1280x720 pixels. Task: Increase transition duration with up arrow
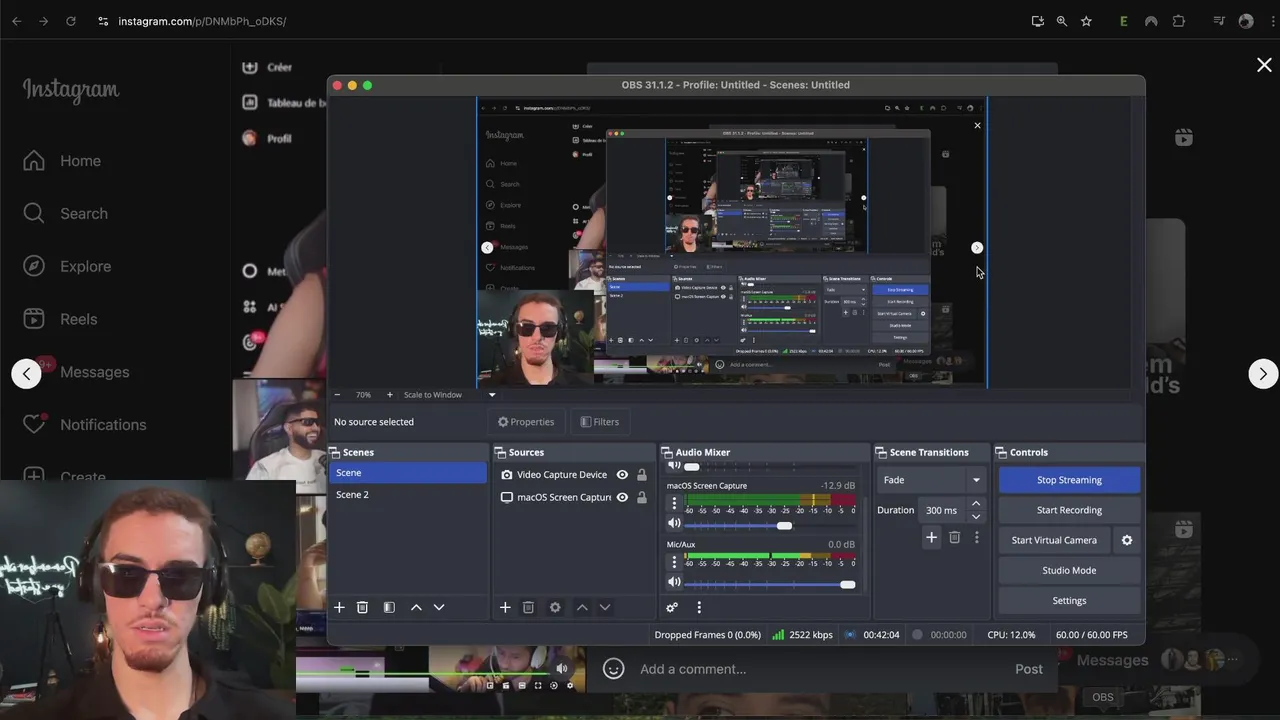pos(976,504)
